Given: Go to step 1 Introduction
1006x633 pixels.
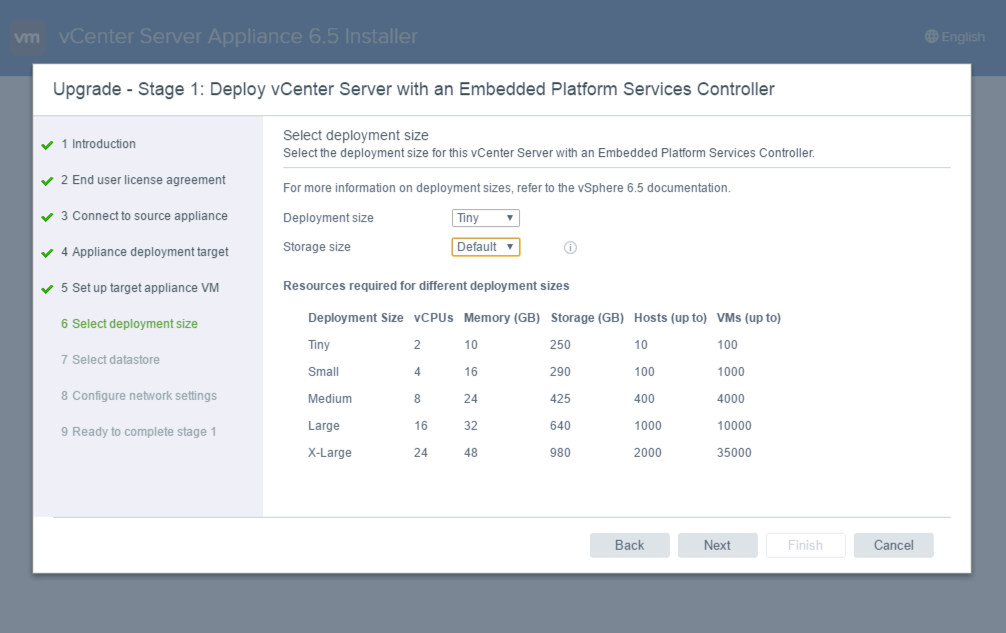Looking at the screenshot, I should (x=98, y=144).
